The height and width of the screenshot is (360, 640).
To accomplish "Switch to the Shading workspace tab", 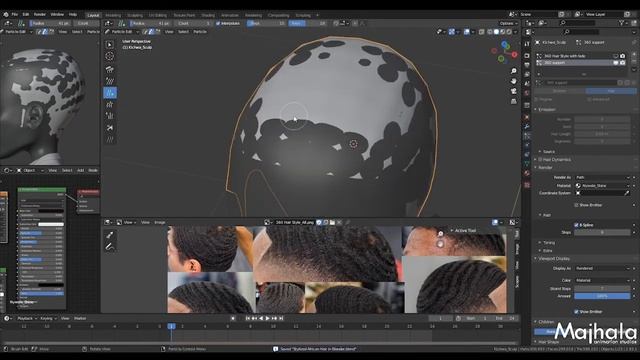I will pos(208,15).
